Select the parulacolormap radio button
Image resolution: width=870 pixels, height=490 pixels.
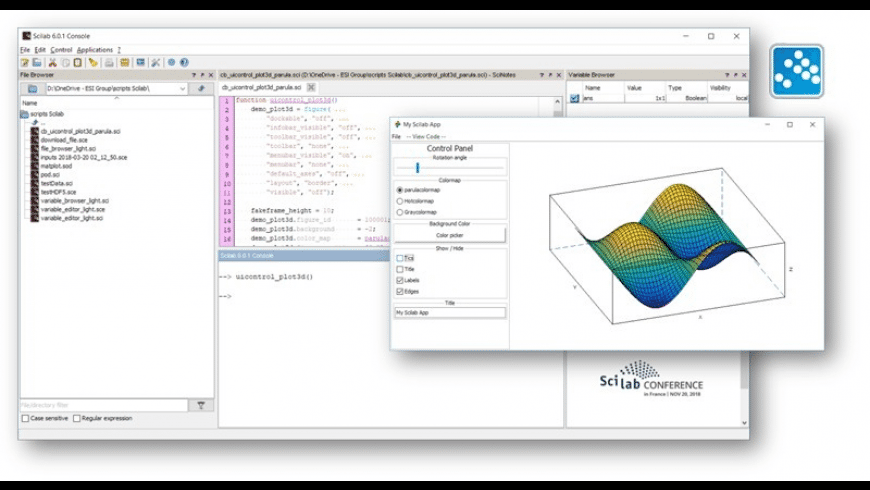(x=399, y=190)
